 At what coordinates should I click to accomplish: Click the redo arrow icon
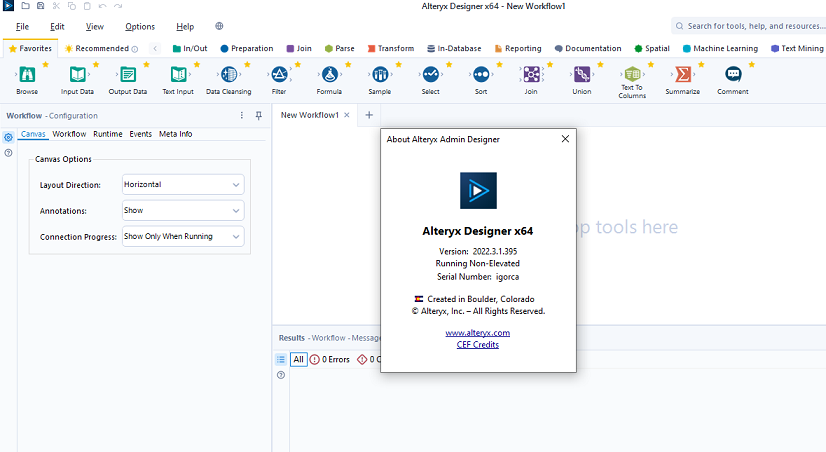click(118, 6)
